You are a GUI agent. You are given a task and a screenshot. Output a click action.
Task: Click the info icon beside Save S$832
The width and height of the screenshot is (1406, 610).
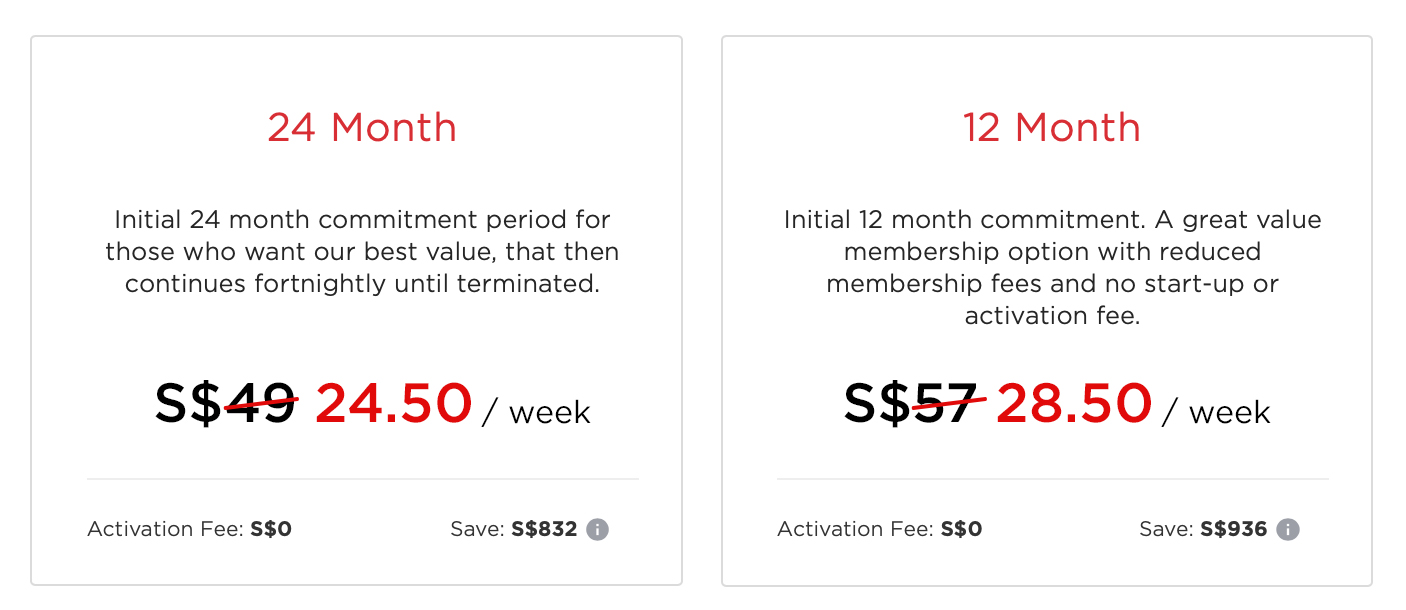pos(597,529)
